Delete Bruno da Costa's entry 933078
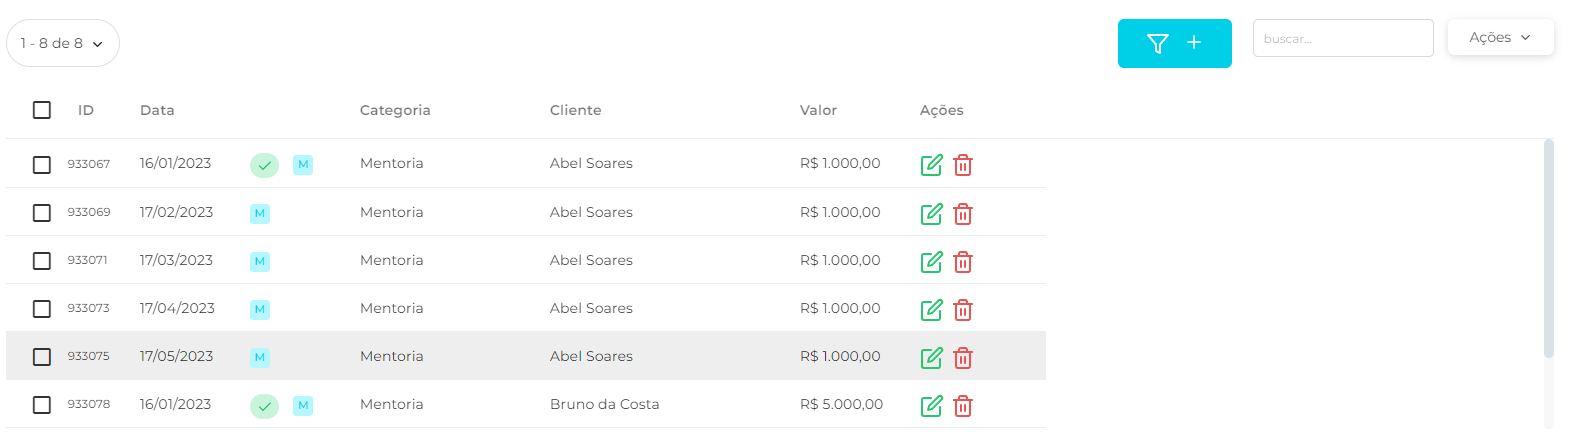The height and width of the screenshot is (440, 1570). 963,405
